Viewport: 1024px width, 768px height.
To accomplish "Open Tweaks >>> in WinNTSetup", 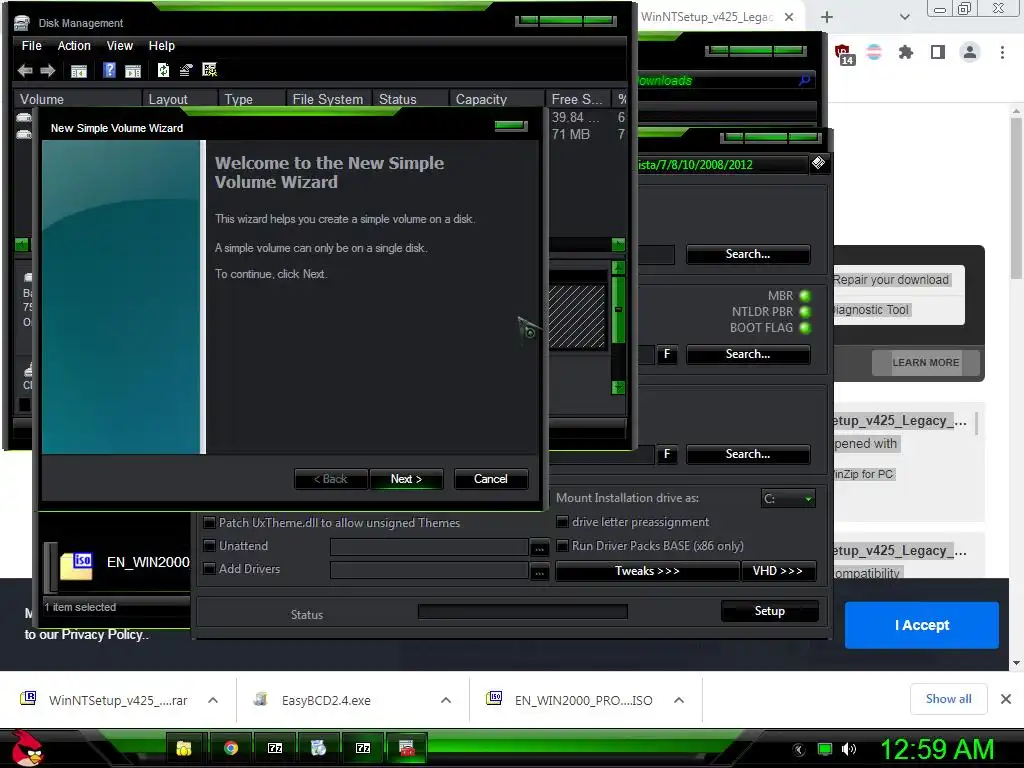I will click(x=647, y=571).
